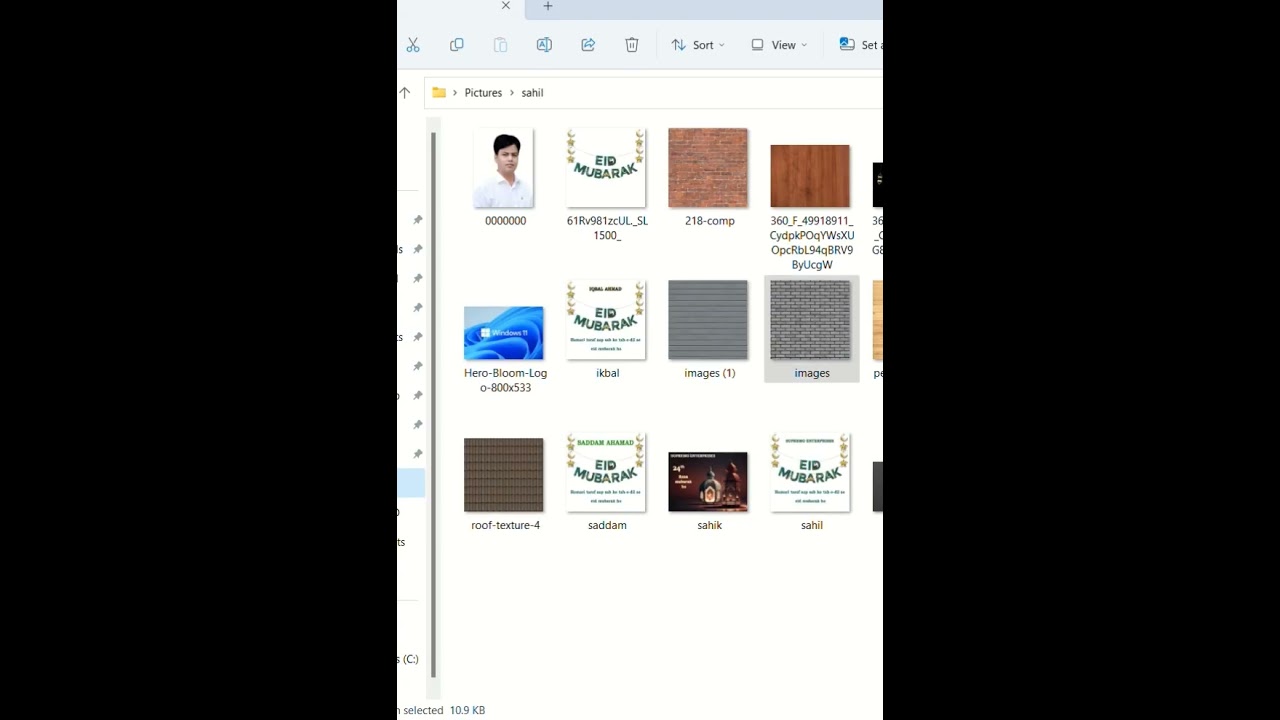Open a new tab with plus button

pos(547,6)
